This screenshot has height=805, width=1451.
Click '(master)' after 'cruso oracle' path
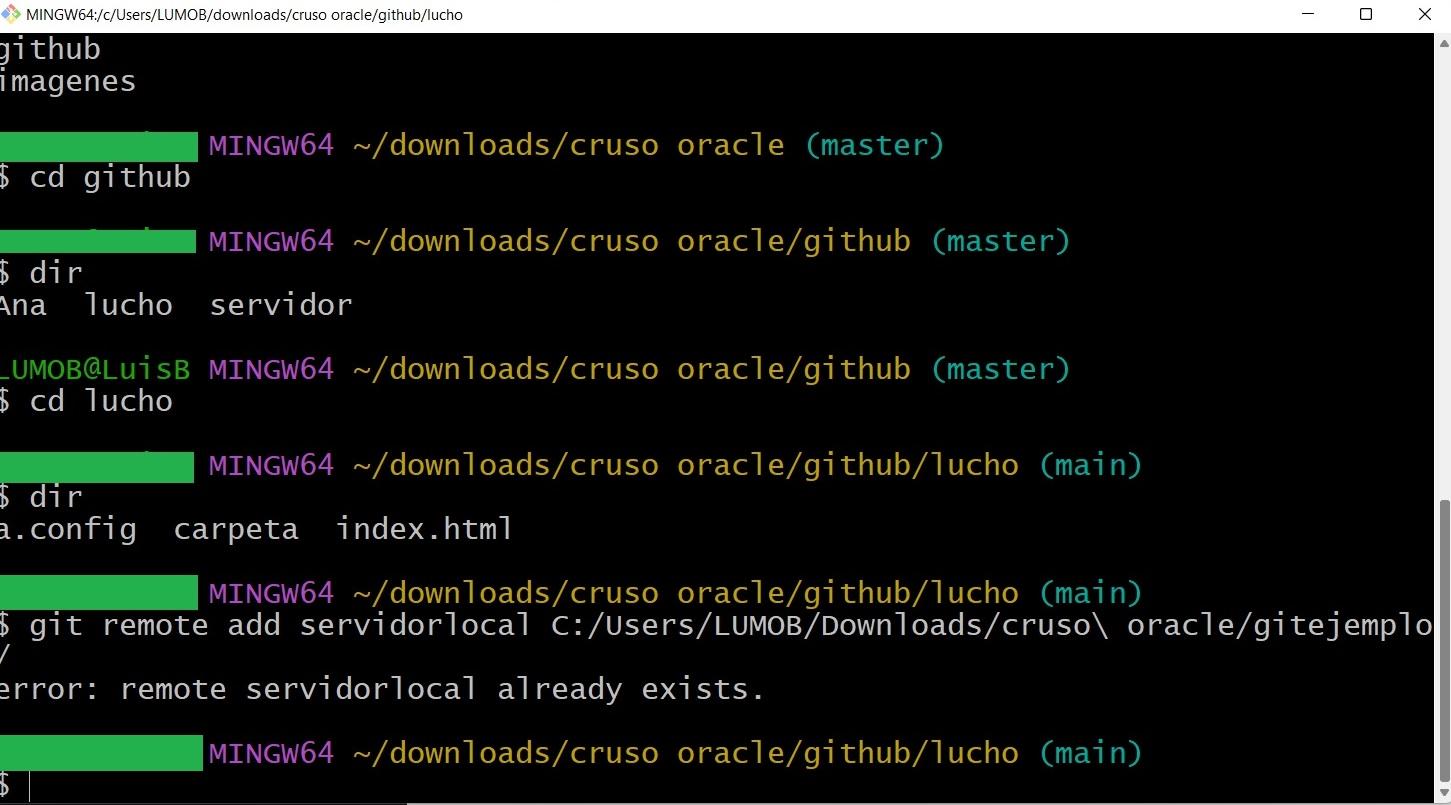point(875,145)
